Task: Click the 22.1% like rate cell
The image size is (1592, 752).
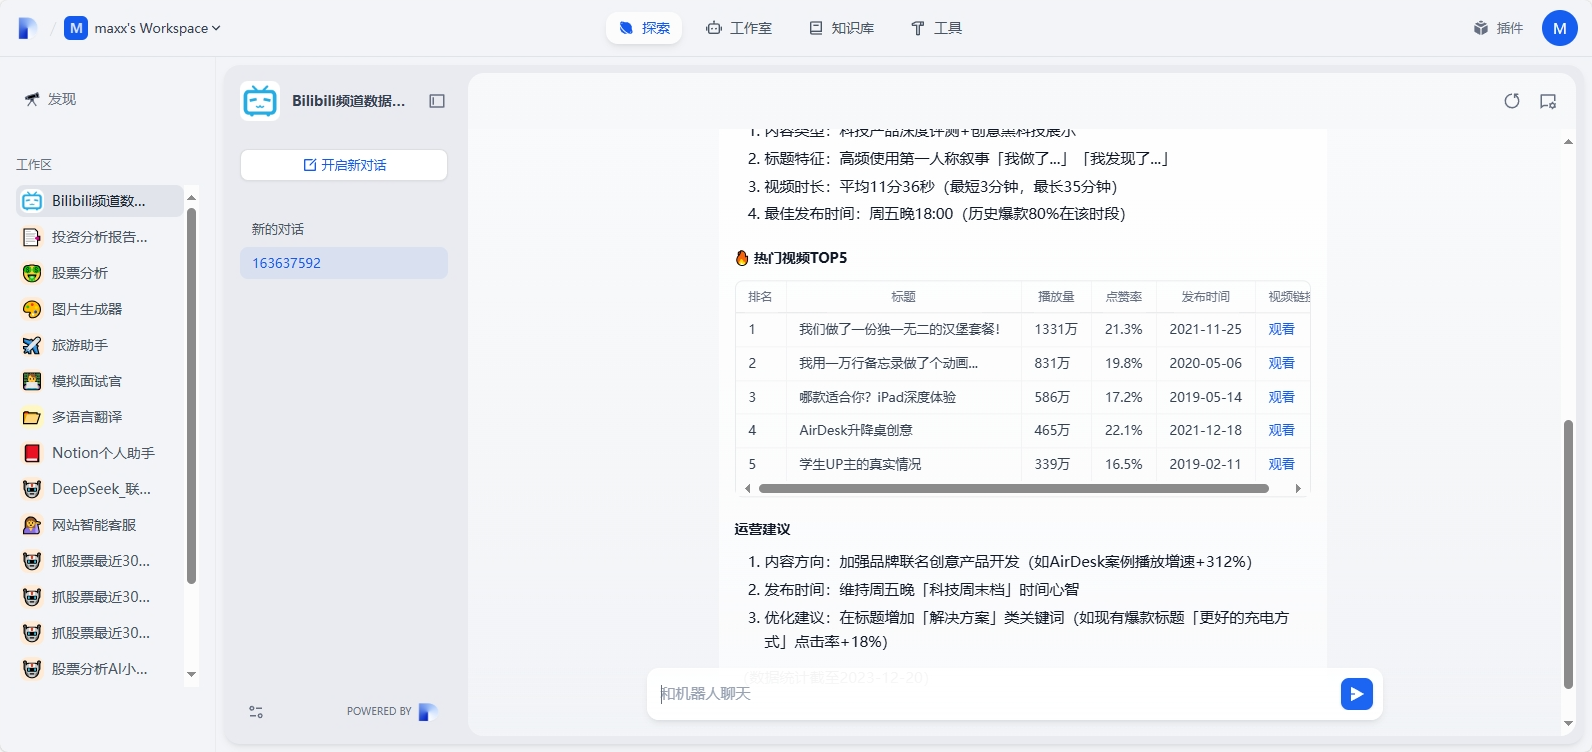Action: 1124,430
